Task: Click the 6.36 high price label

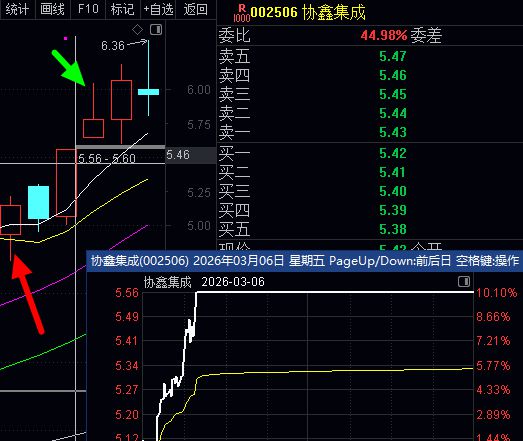Action: (x=113, y=46)
